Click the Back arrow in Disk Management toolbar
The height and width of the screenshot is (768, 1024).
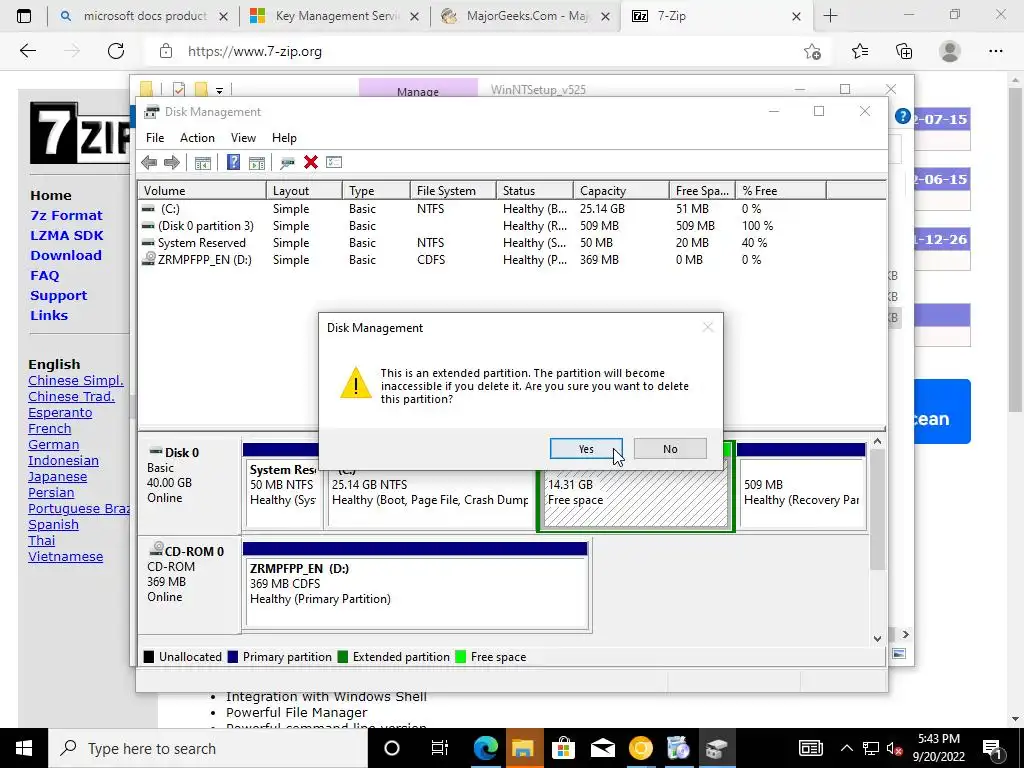149,163
